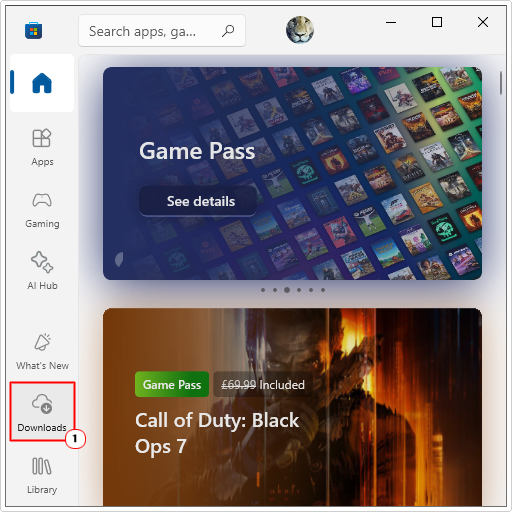Open the Apps section

click(x=42, y=147)
